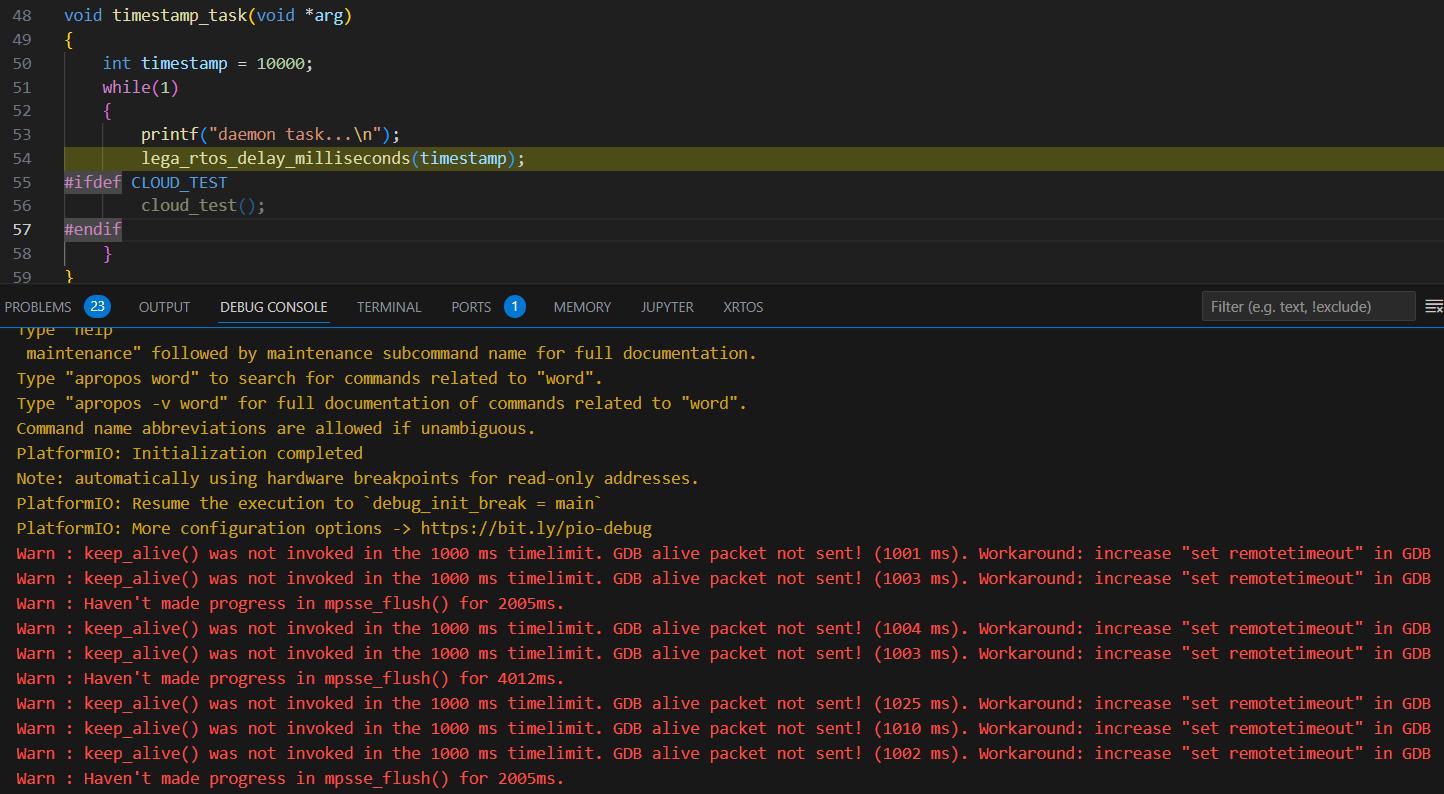Click the 'Type "apropos -v word"' line
Screen dimensions: 1444x794
[382, 403]
